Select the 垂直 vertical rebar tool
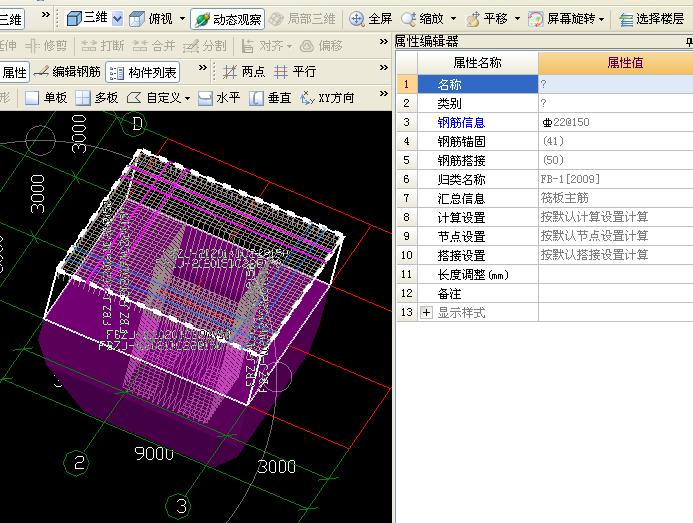Image resolution: width=693 pixels, height=523 pixels. [x=270, y=98]
